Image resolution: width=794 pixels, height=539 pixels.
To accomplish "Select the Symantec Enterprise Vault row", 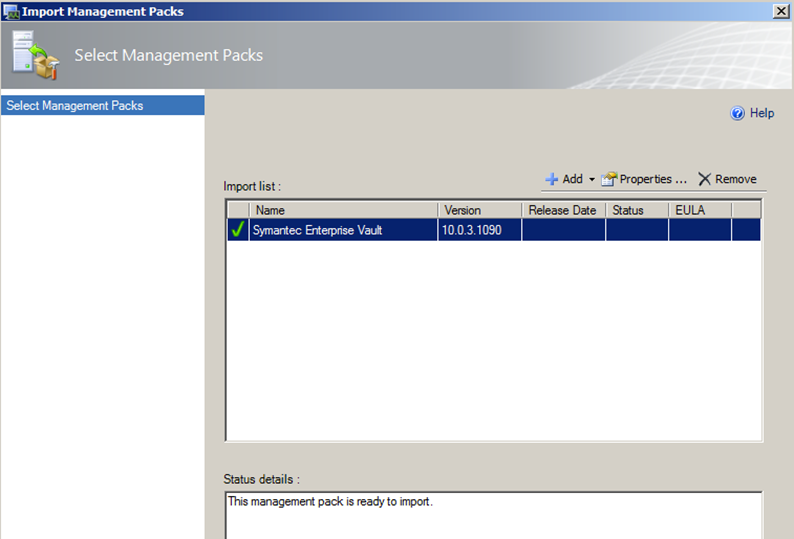I will point(494,230).
